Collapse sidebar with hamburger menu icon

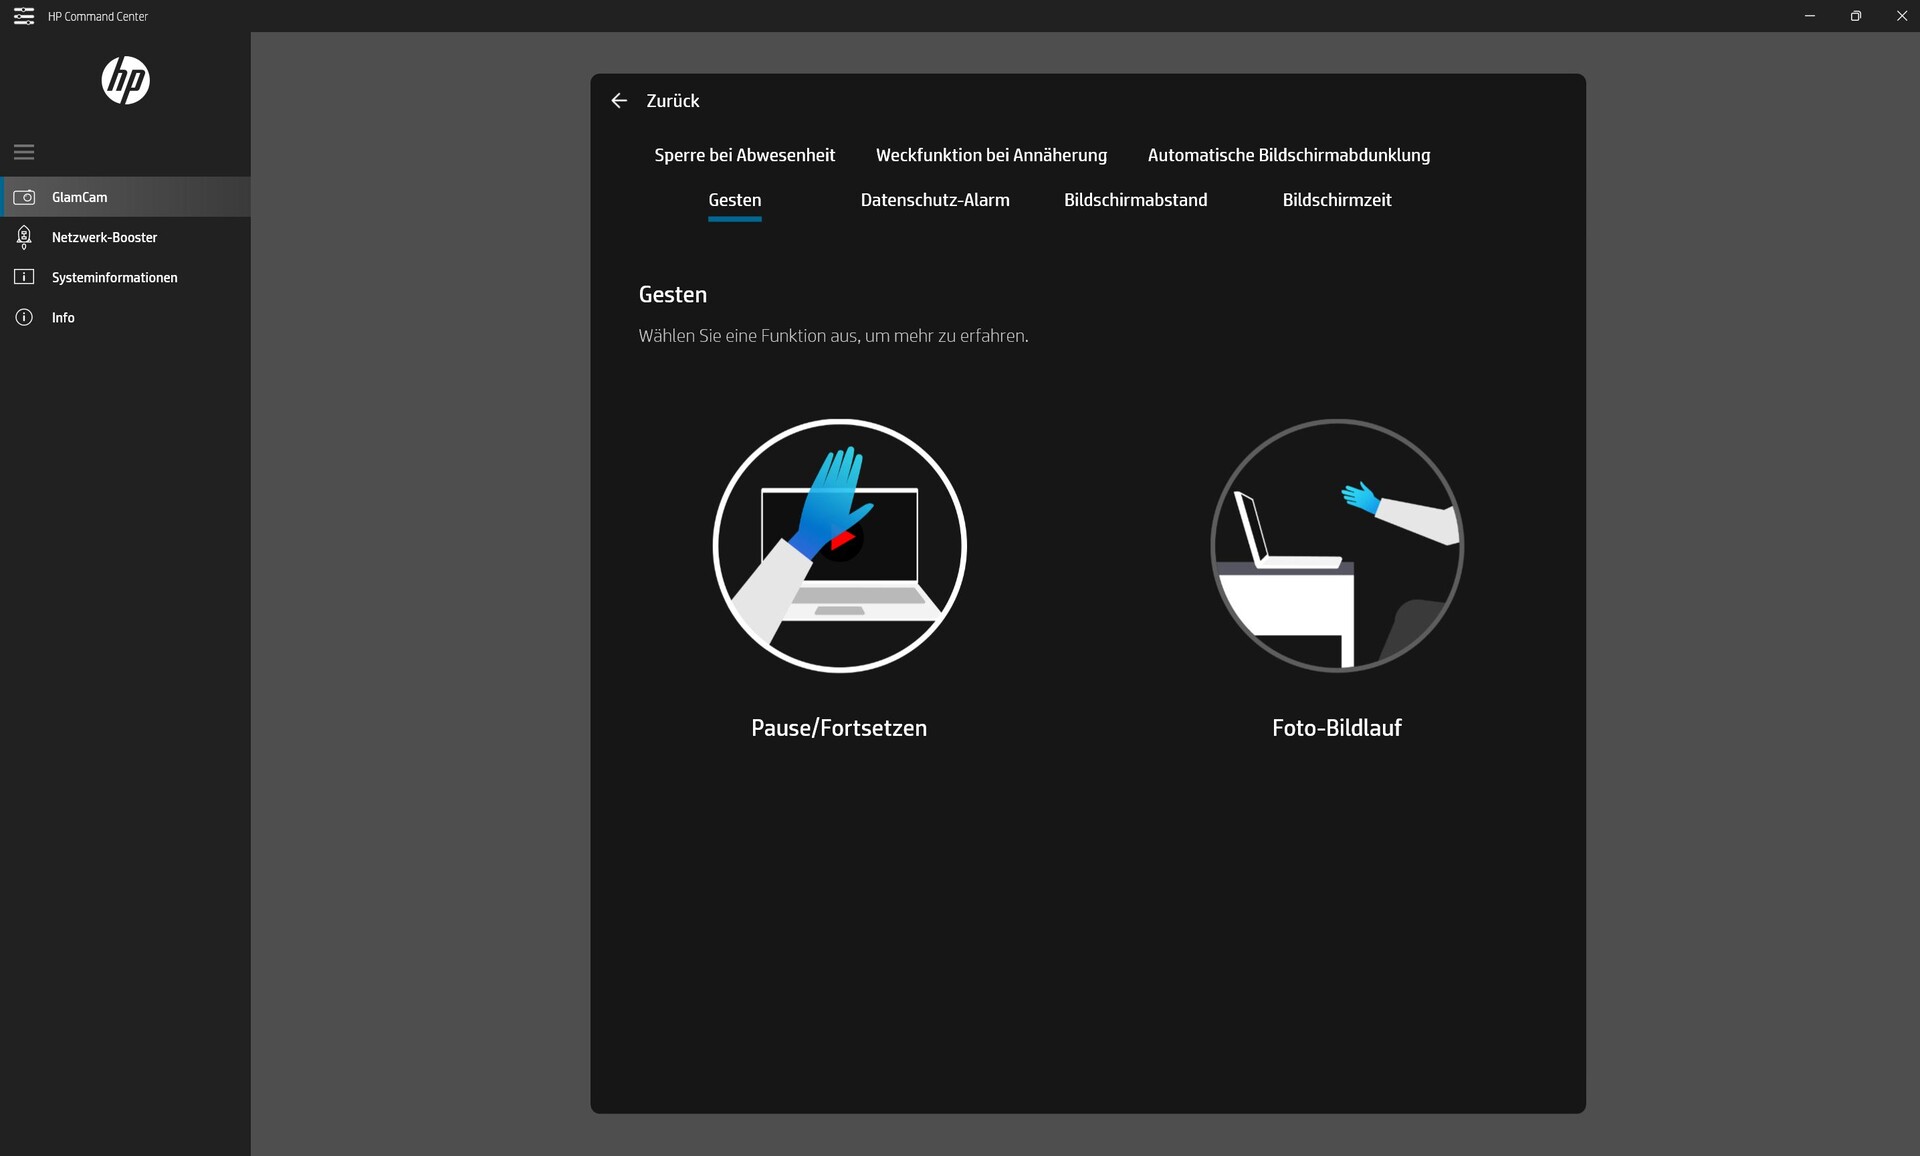[24, 152]
